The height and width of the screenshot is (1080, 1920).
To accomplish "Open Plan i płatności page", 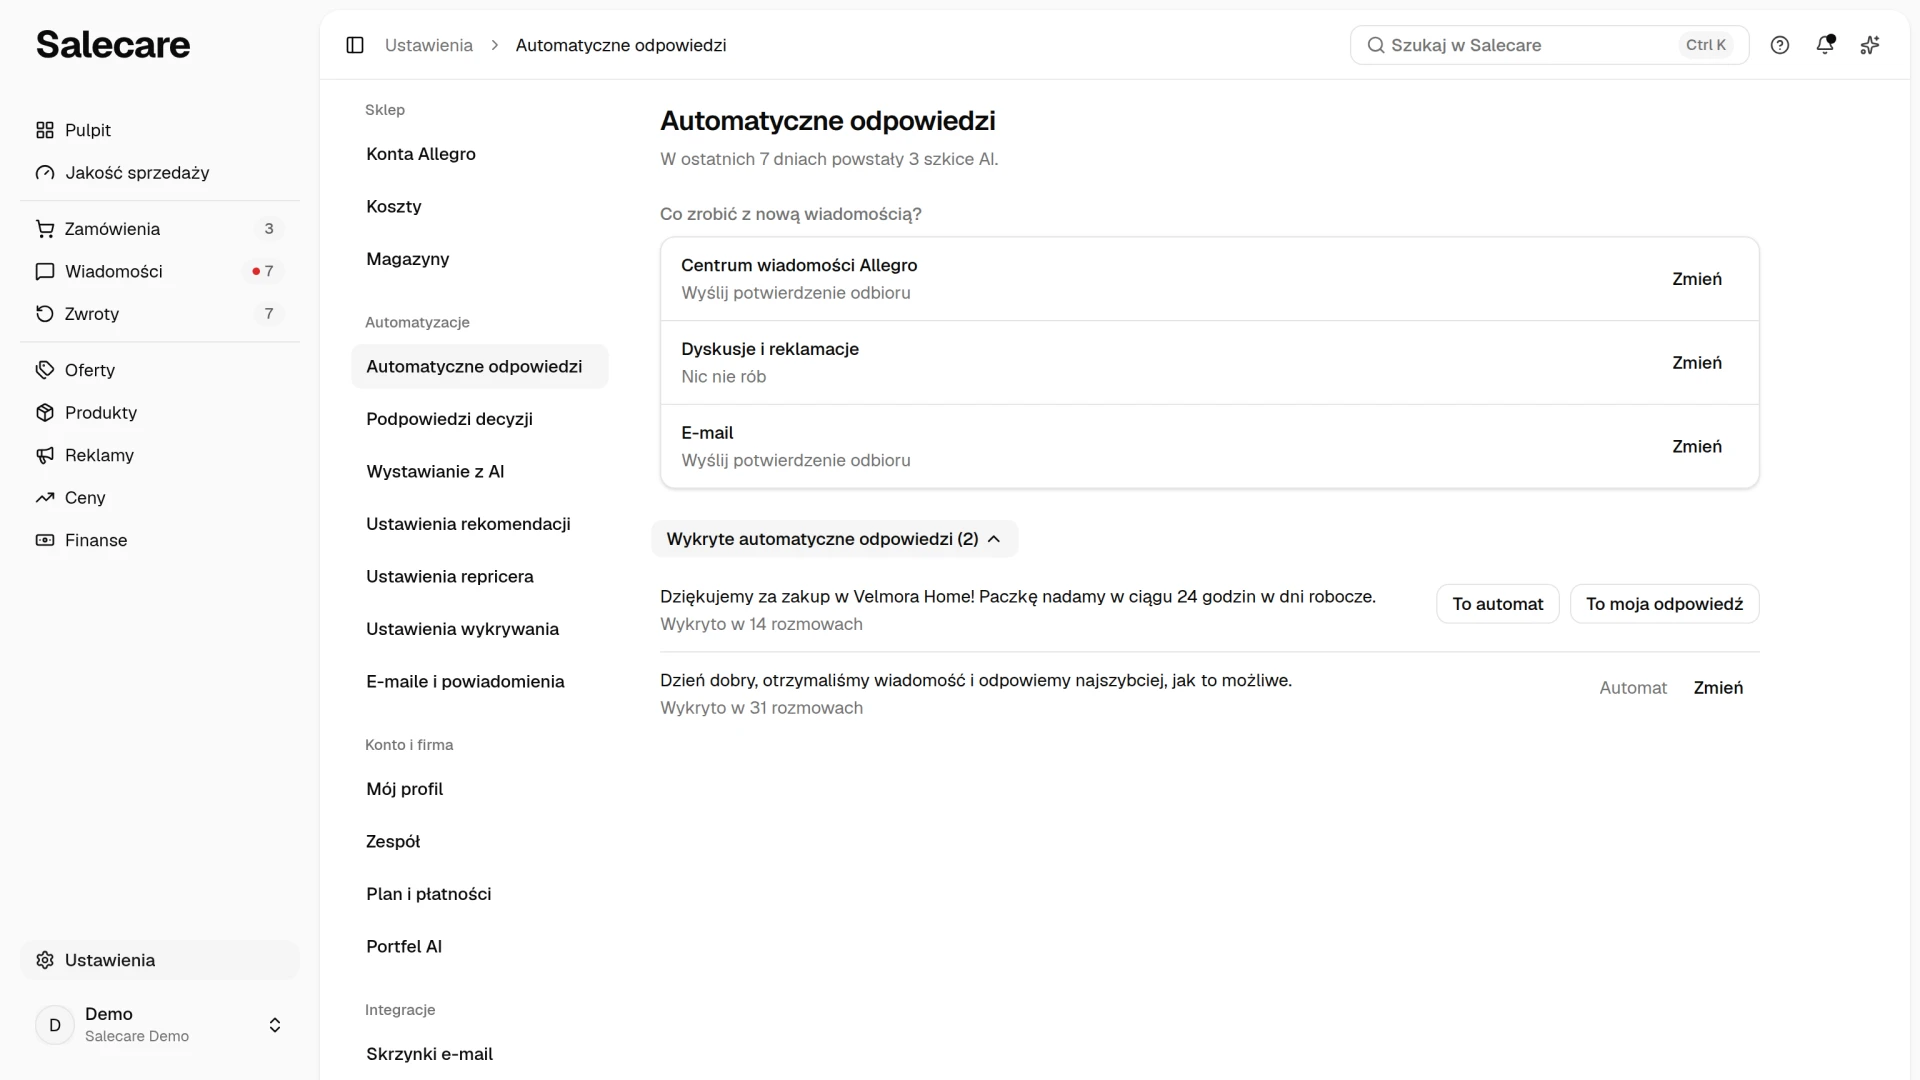I will tap(480, 894).
